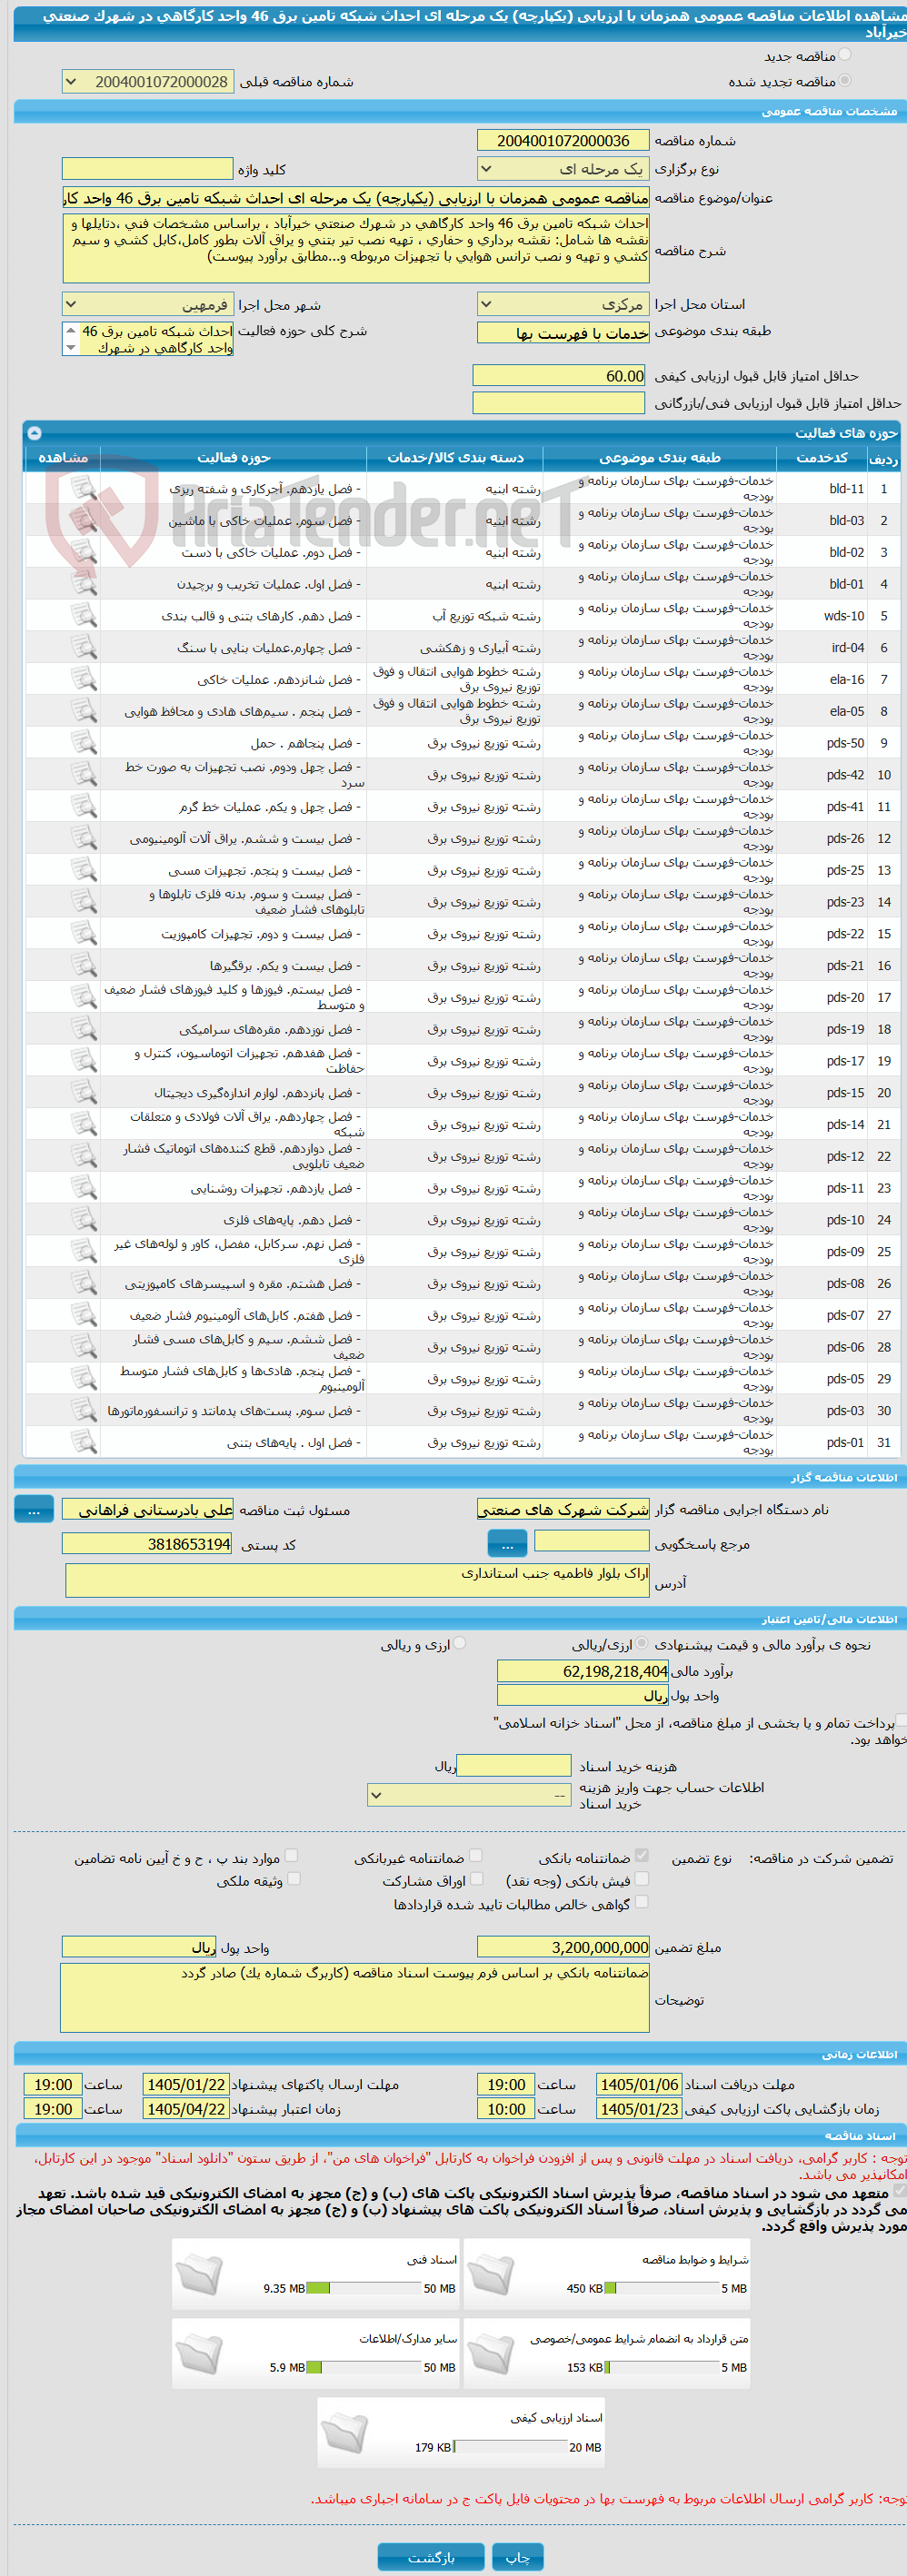Viewport: 907px width, 2576px height.
Task: Open the سایر مدارک/اطلاعات folder icon
Action: [x=199, y=2355]
